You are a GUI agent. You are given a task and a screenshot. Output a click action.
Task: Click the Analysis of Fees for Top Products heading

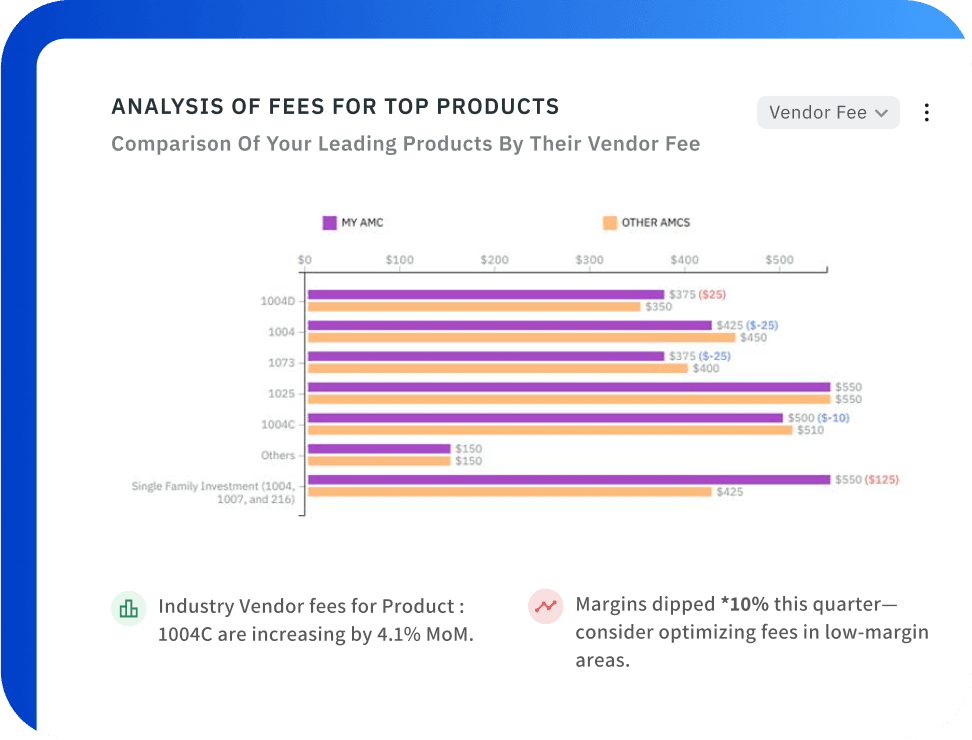[x=335, y=107]
